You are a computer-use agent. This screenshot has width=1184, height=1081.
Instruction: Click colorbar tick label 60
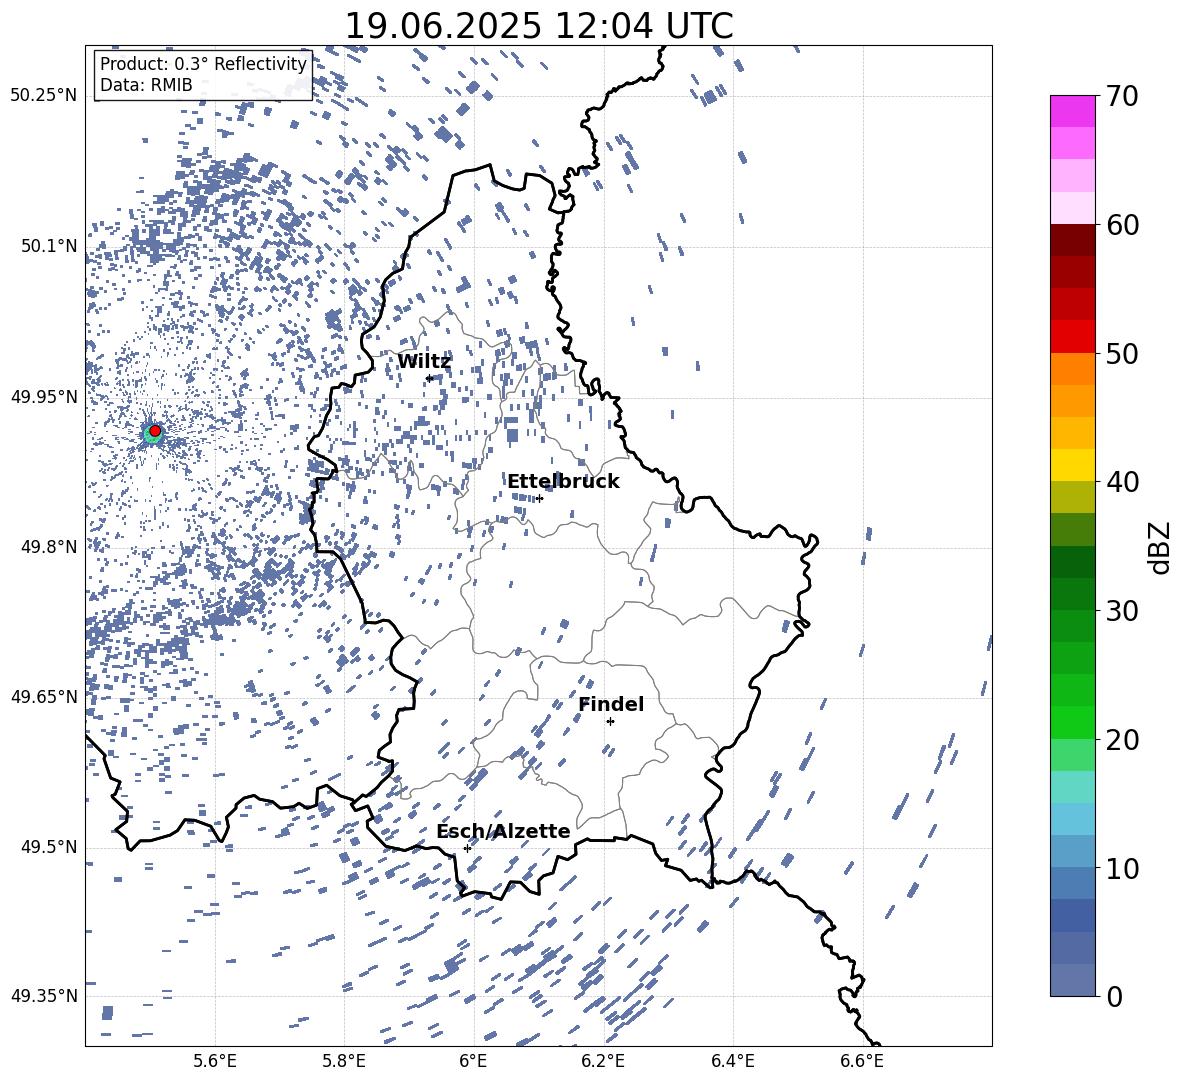pyautogui.click(x=1122, y=225)
